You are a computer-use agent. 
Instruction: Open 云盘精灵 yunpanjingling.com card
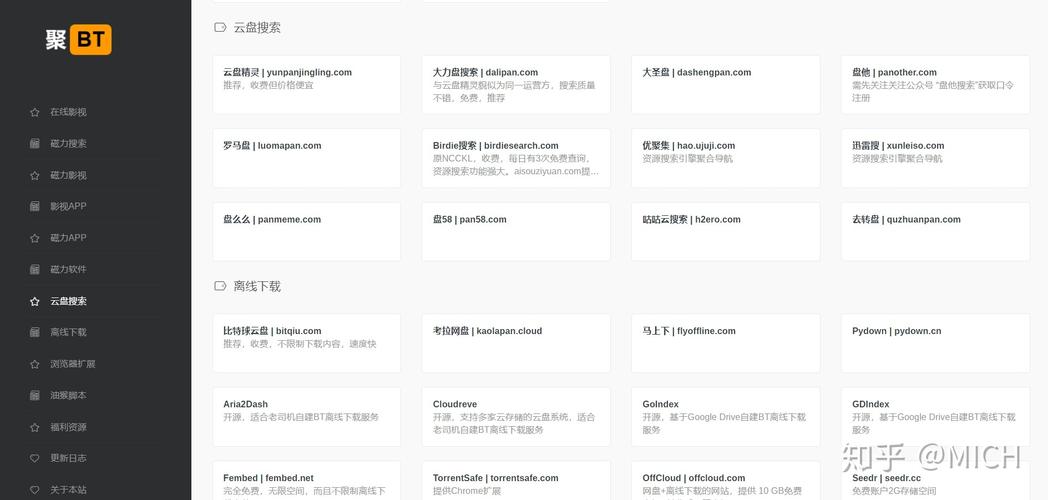(x=307, y=84)
